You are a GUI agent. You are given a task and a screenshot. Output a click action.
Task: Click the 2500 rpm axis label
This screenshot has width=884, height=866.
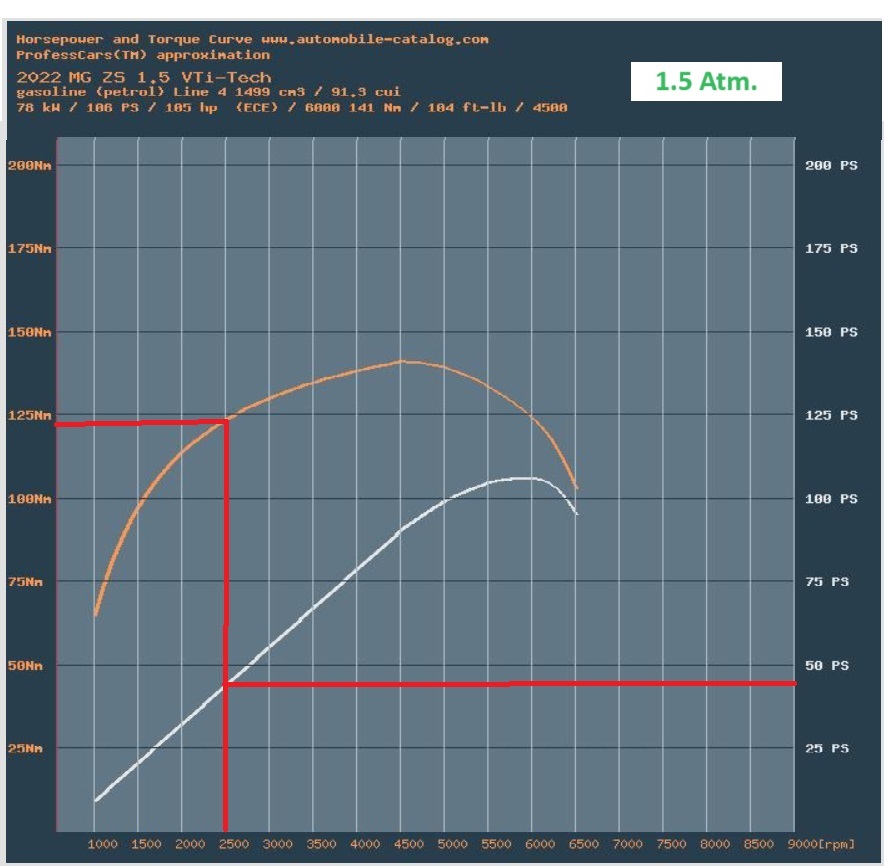233,844
